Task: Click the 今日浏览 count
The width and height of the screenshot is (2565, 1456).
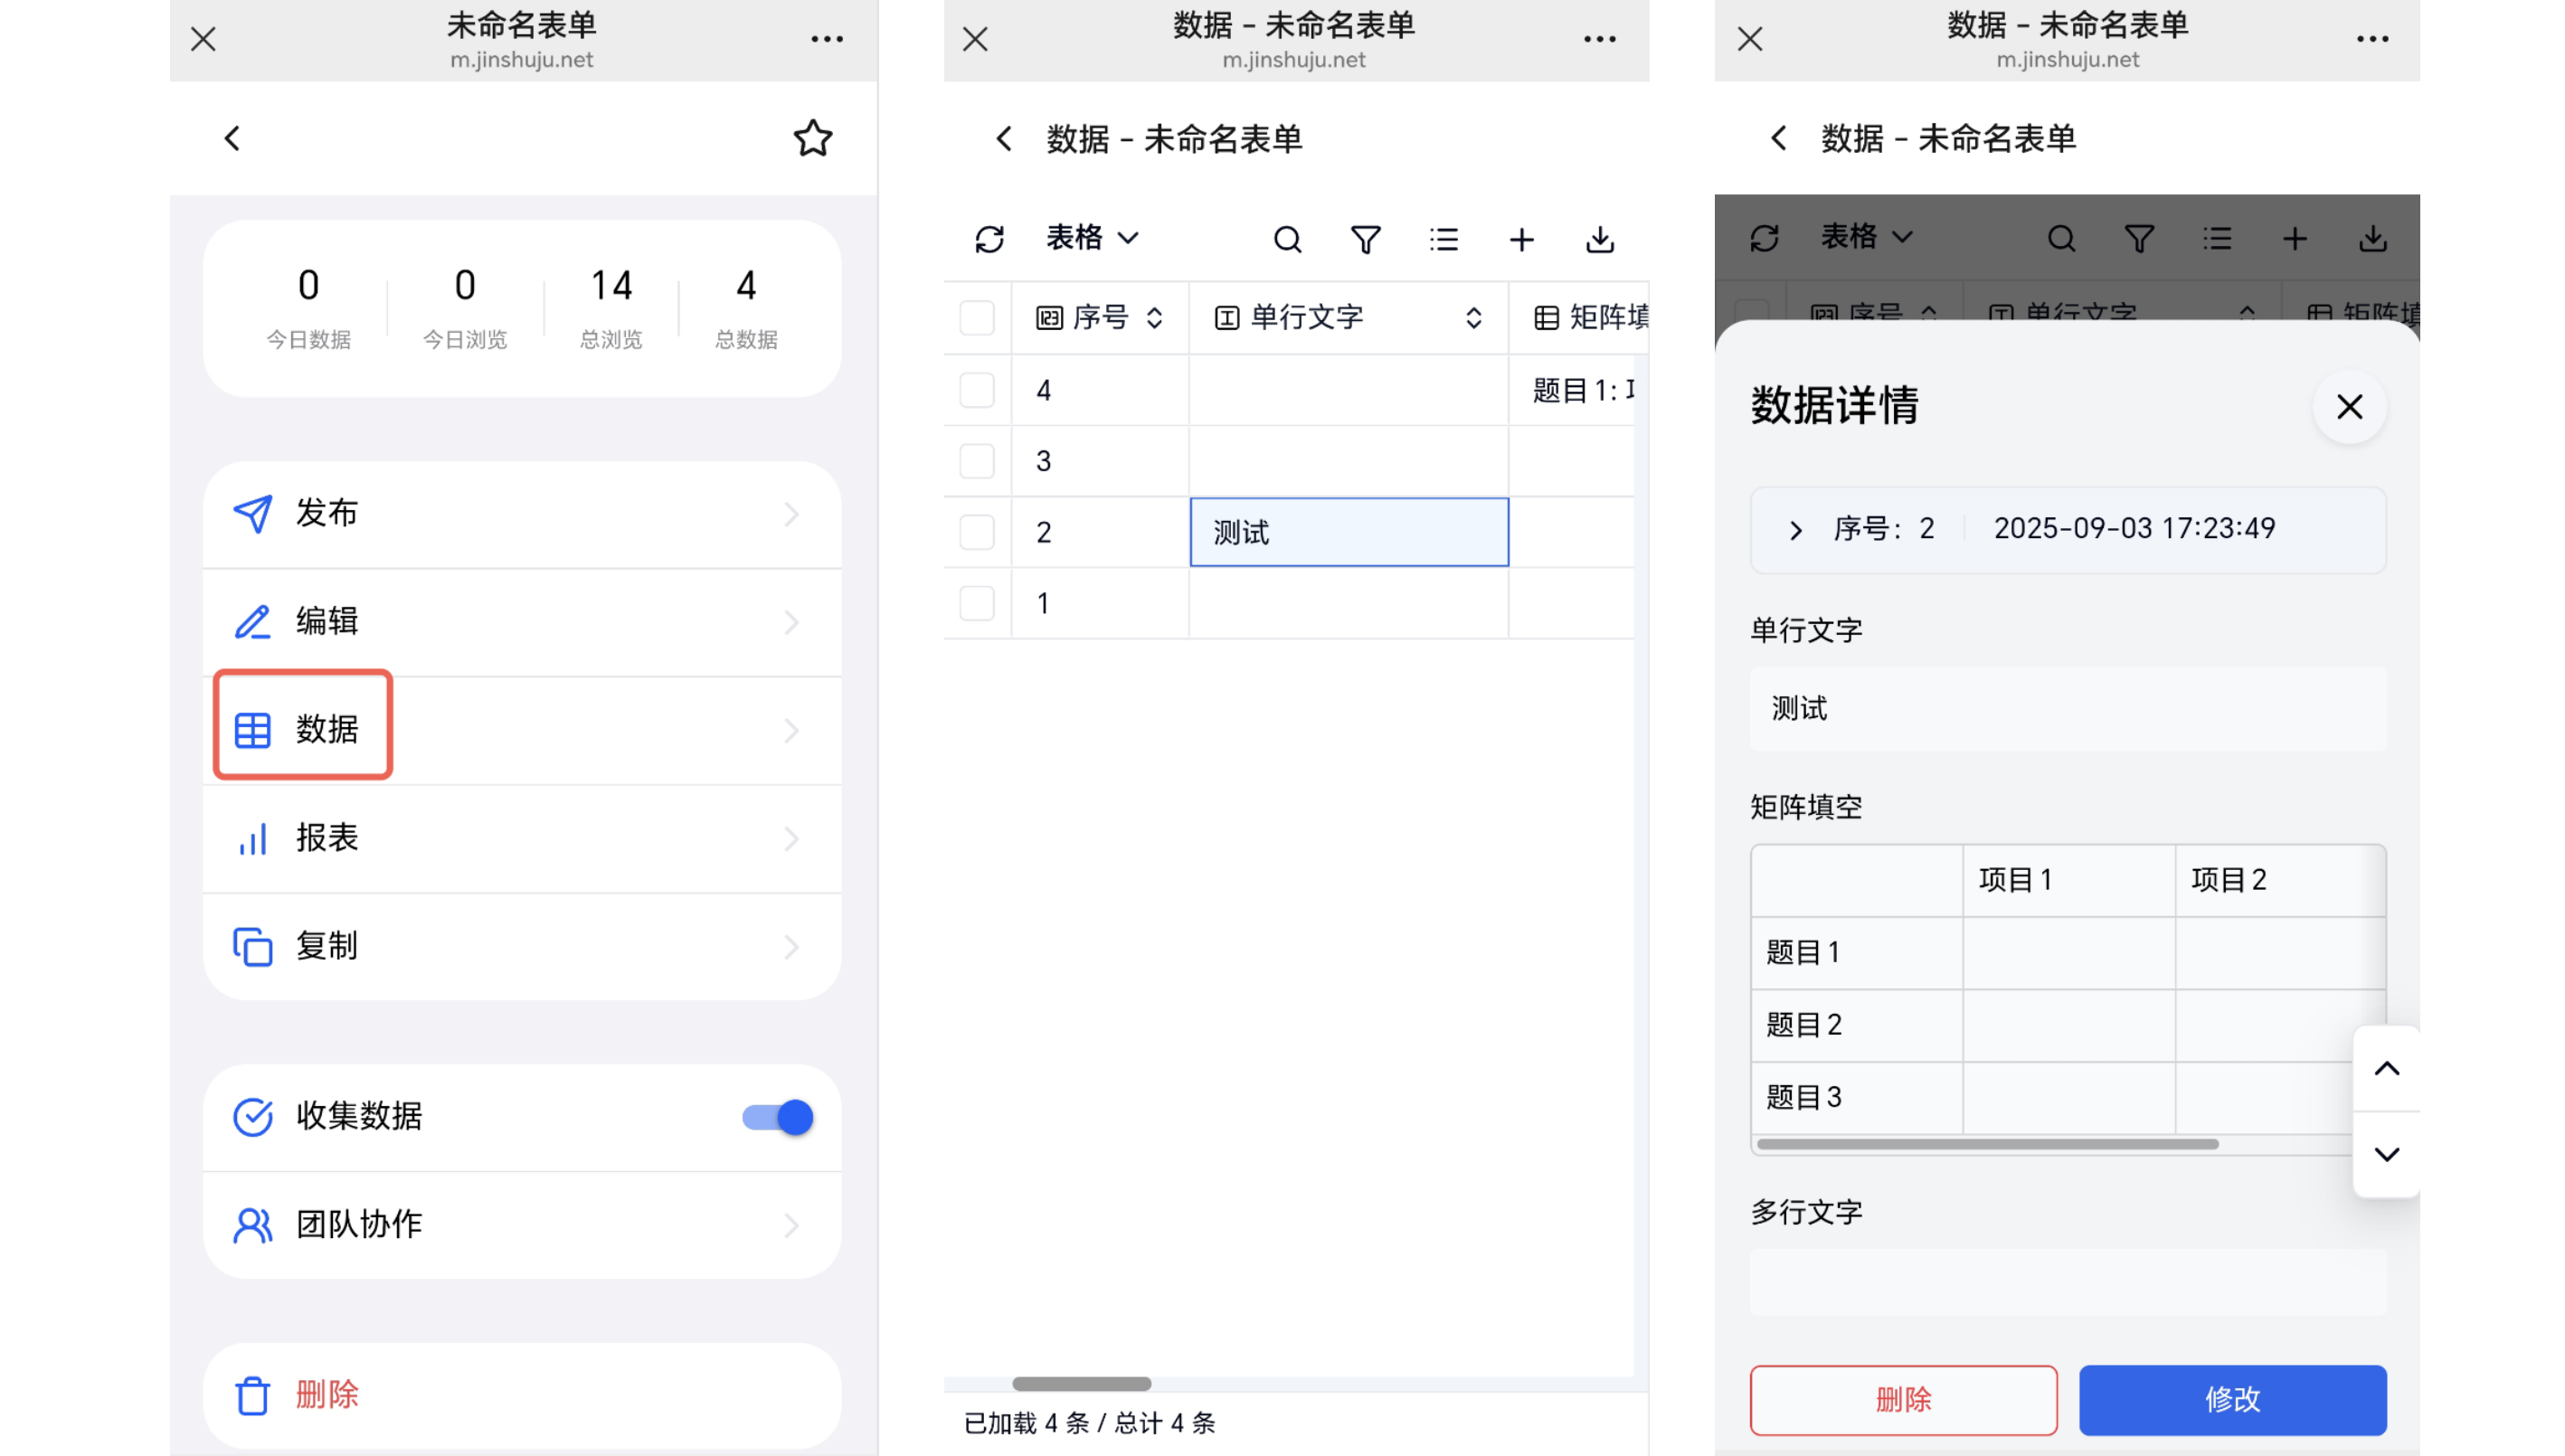Action: [x=464, y=286]
